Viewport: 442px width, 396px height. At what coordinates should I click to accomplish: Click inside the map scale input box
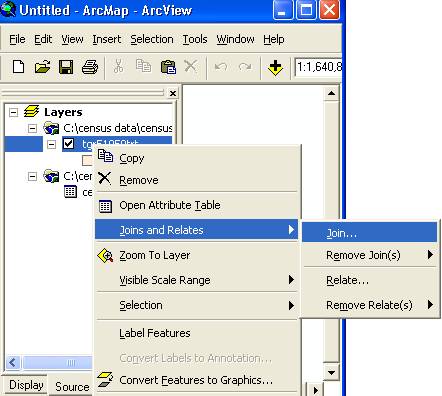pyautogui.click(x=318, y=67)
